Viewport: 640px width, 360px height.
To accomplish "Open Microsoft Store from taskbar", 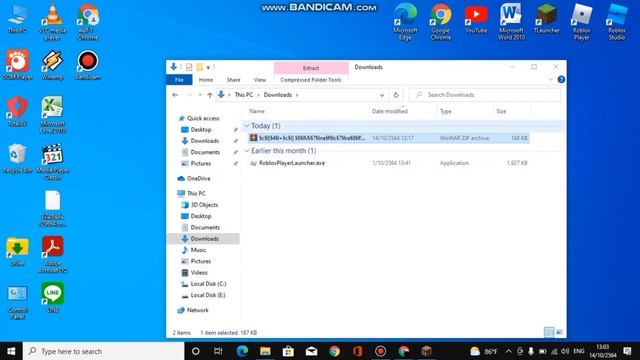I will pos(288,351).
